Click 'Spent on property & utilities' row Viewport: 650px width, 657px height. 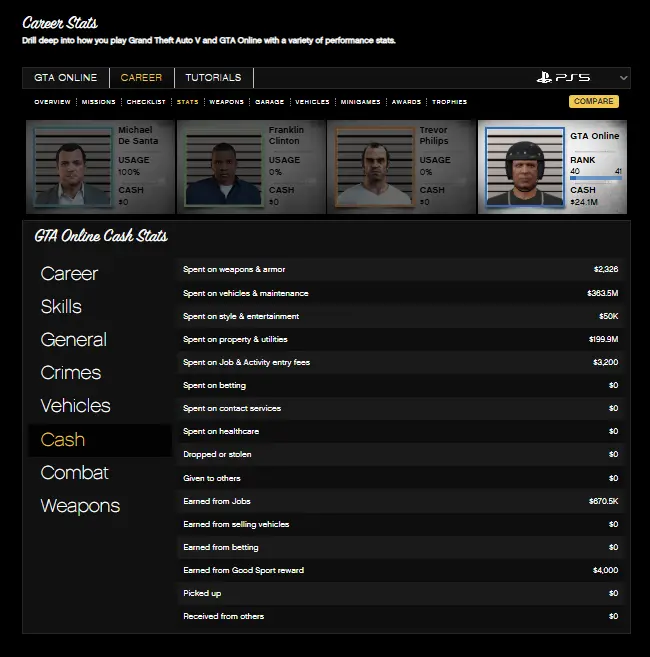coord(401,339)
